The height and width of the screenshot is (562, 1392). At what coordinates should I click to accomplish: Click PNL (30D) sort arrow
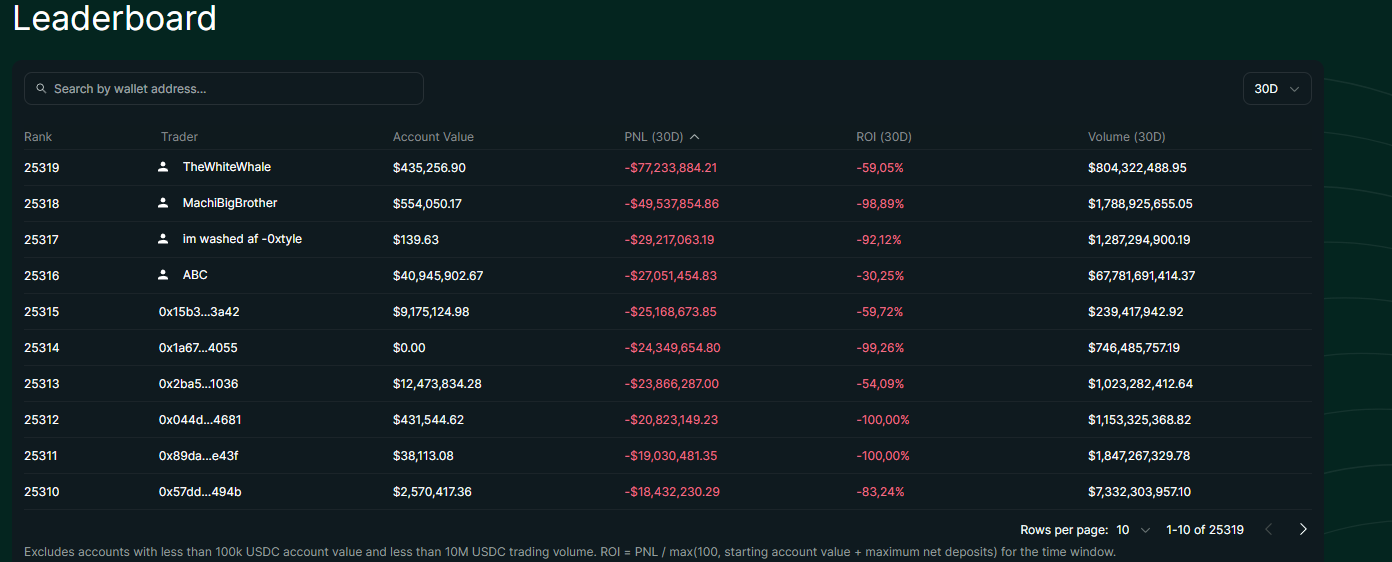(694, 137)
